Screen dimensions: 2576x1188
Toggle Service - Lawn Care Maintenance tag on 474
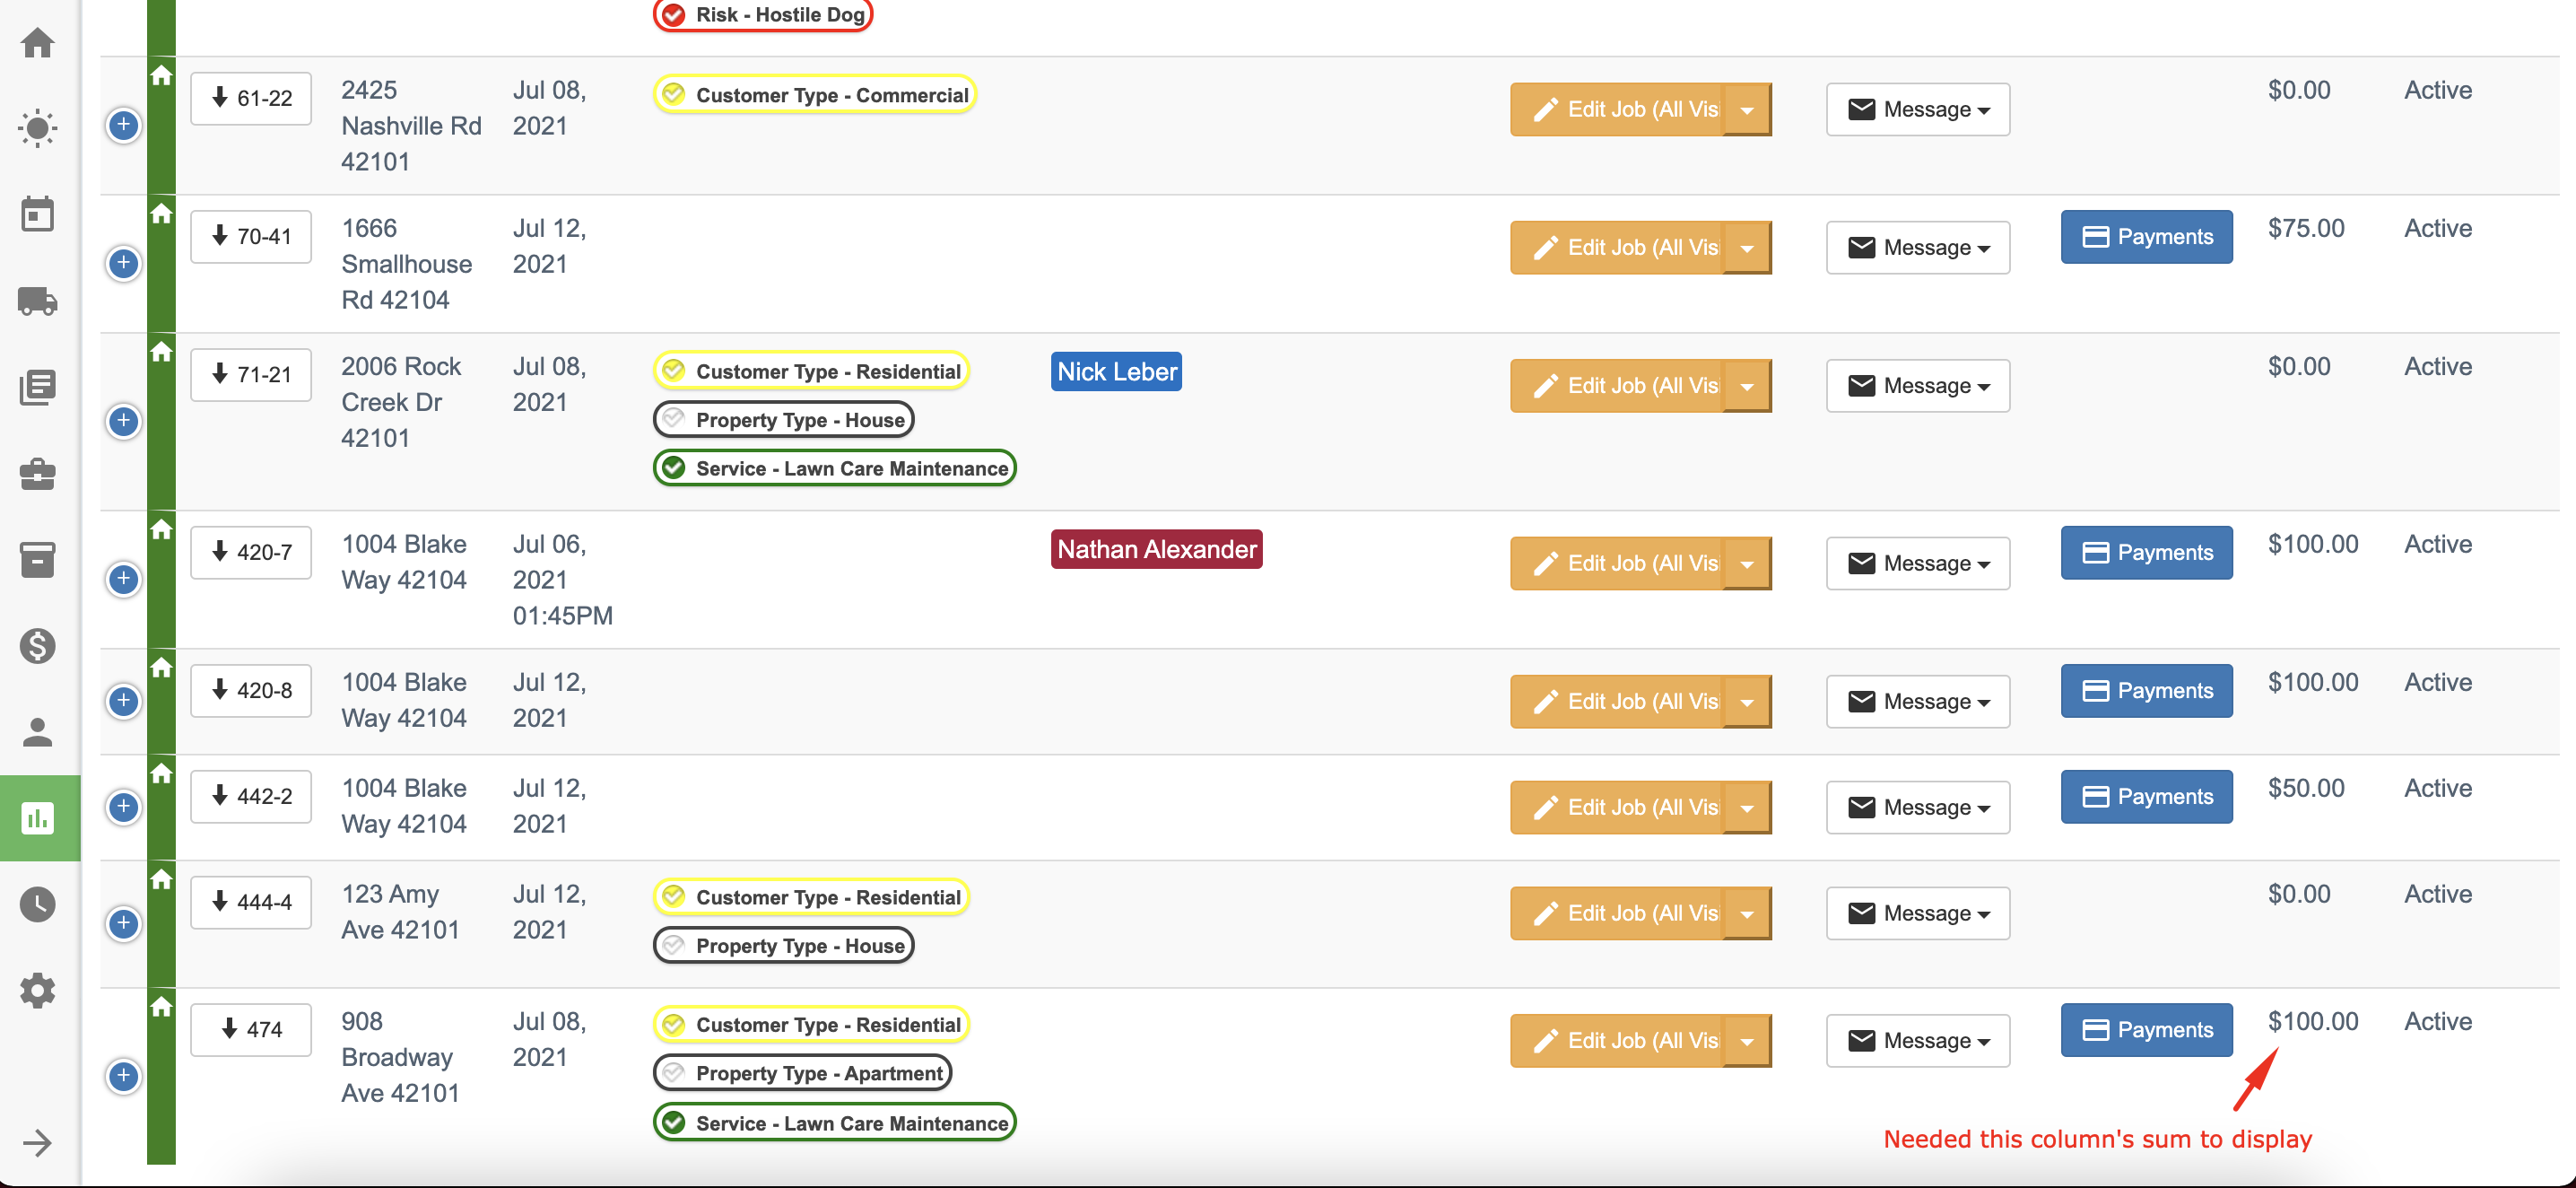click(834, 1123)
